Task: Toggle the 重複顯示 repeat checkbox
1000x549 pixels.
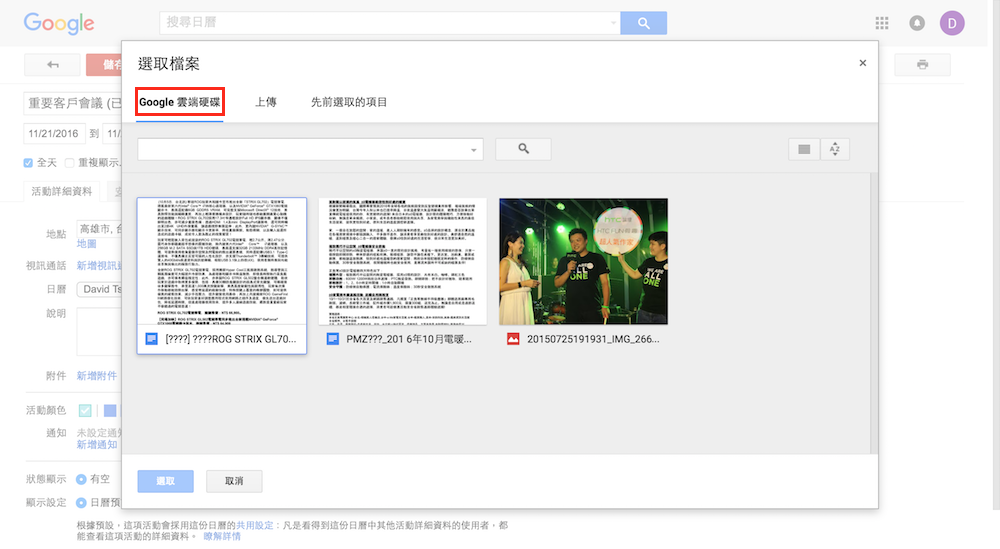Action: click(x=70, y=163)
